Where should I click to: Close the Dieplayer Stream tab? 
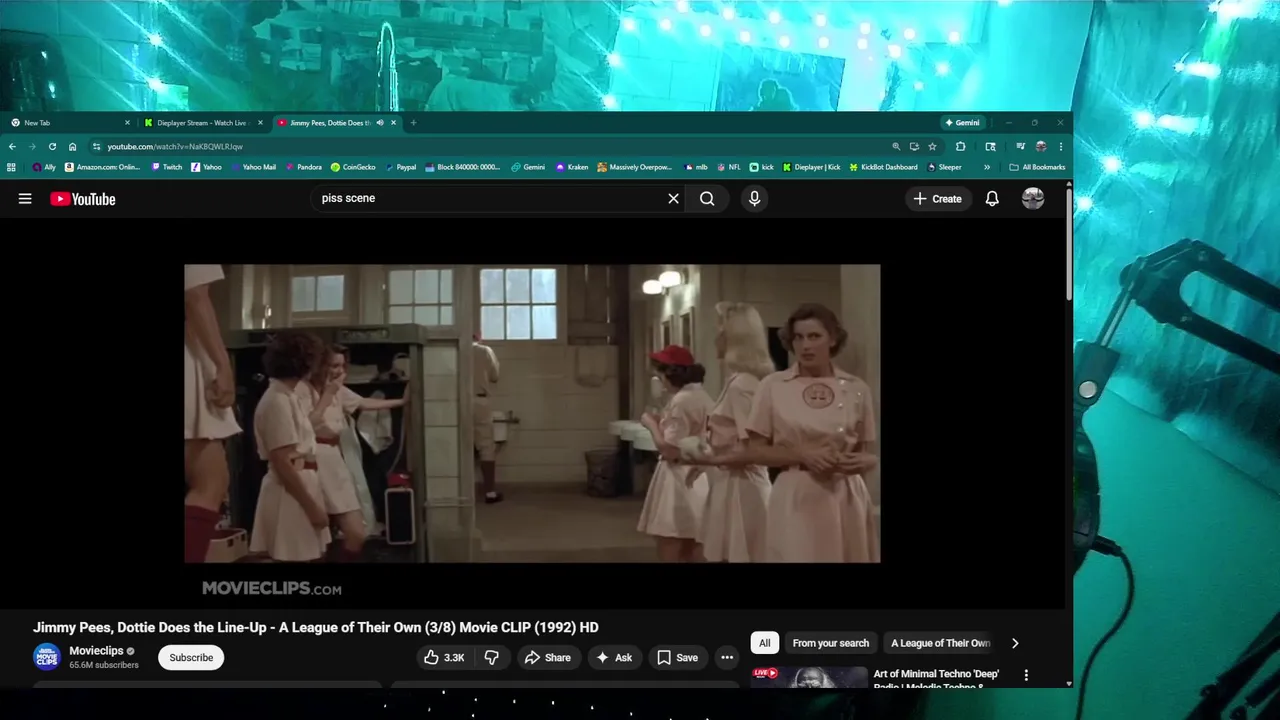(x=260, y=123)
